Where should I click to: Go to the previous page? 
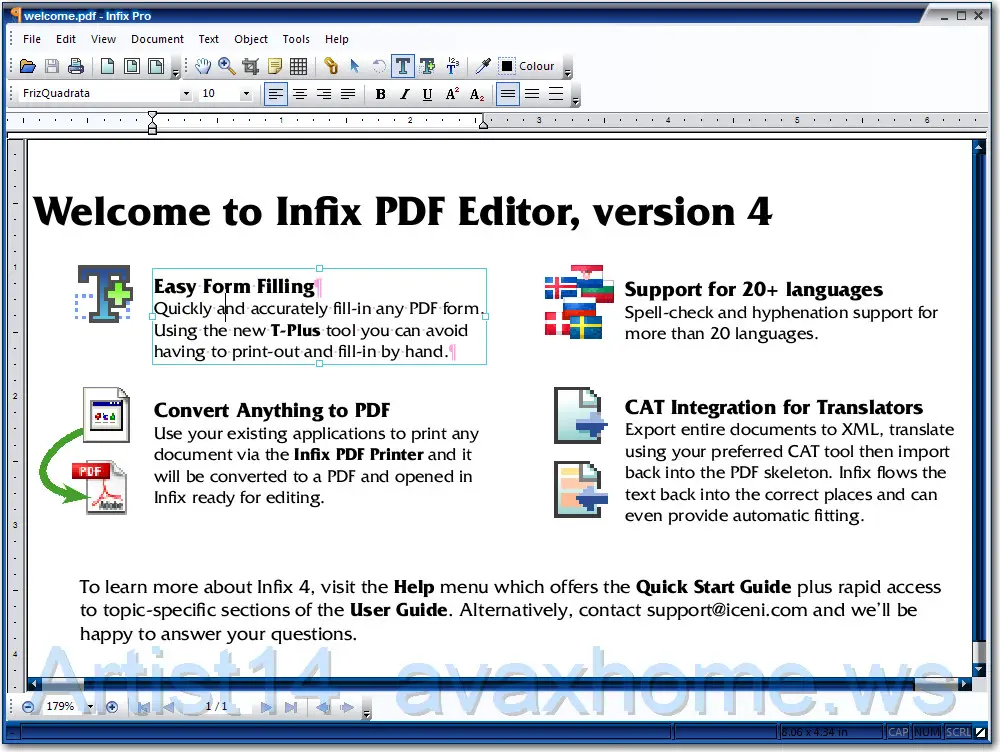coord(168,707)
